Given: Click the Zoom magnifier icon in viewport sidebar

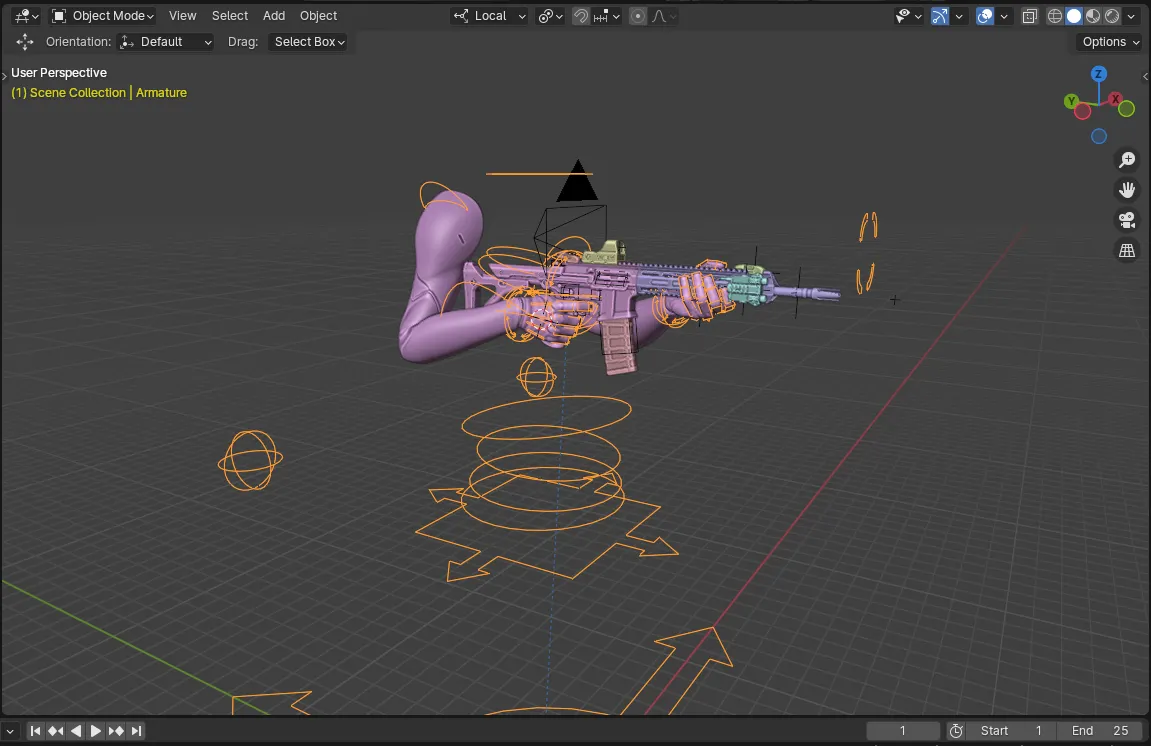Looking at the screenshot, I should (1127, 159).
